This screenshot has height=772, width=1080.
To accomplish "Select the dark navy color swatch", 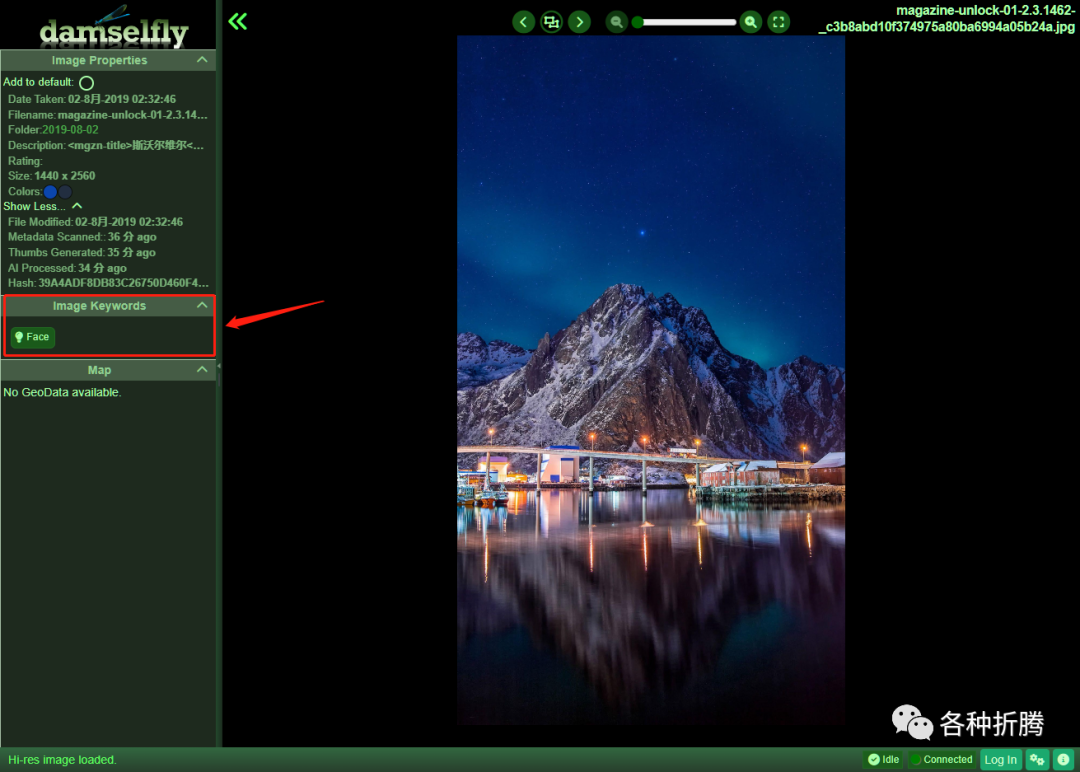I will [65, 191].
